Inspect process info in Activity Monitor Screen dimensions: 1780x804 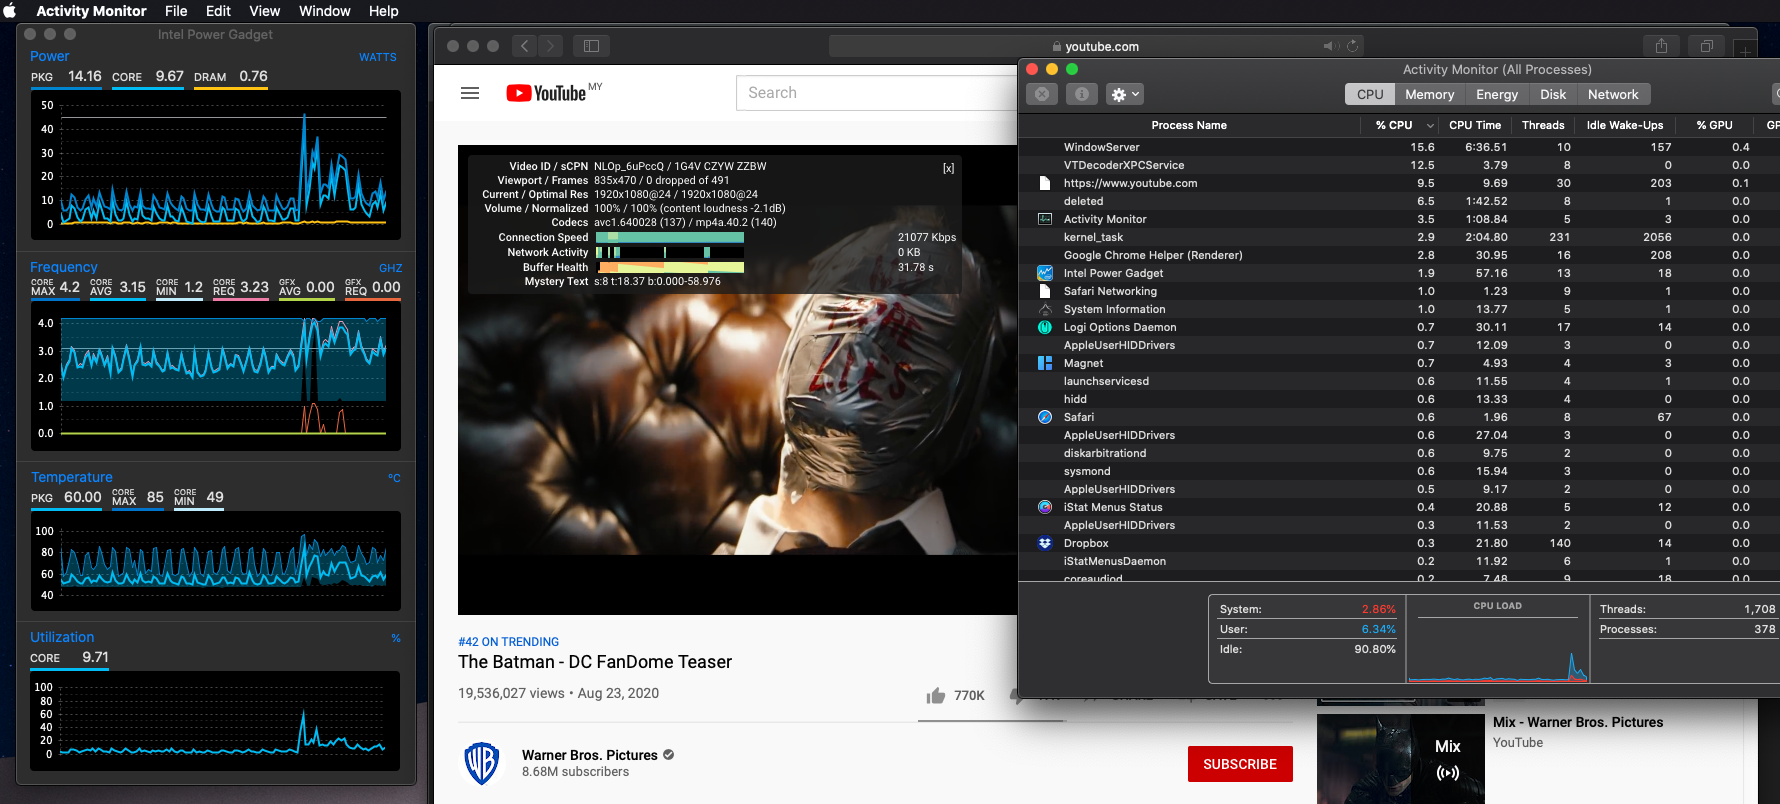pos(1081,94)
